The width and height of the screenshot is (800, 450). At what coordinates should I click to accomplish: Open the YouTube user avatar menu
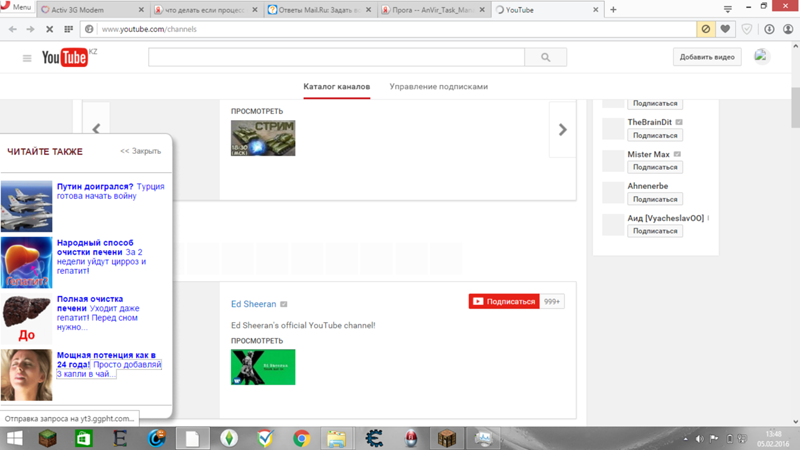[761, 56]
